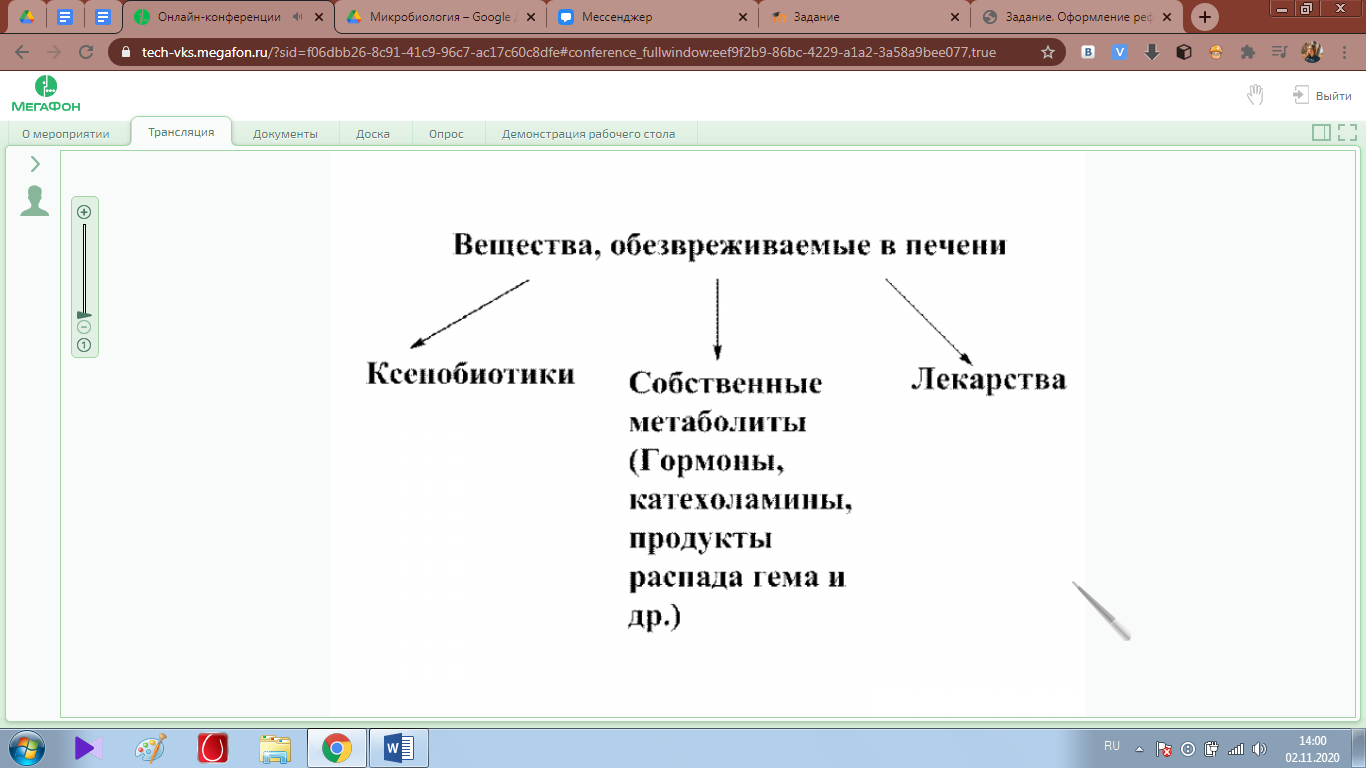1366x768 pixels.
Task: Show hidden tray icons arrow
Action: pos(1139,748)
